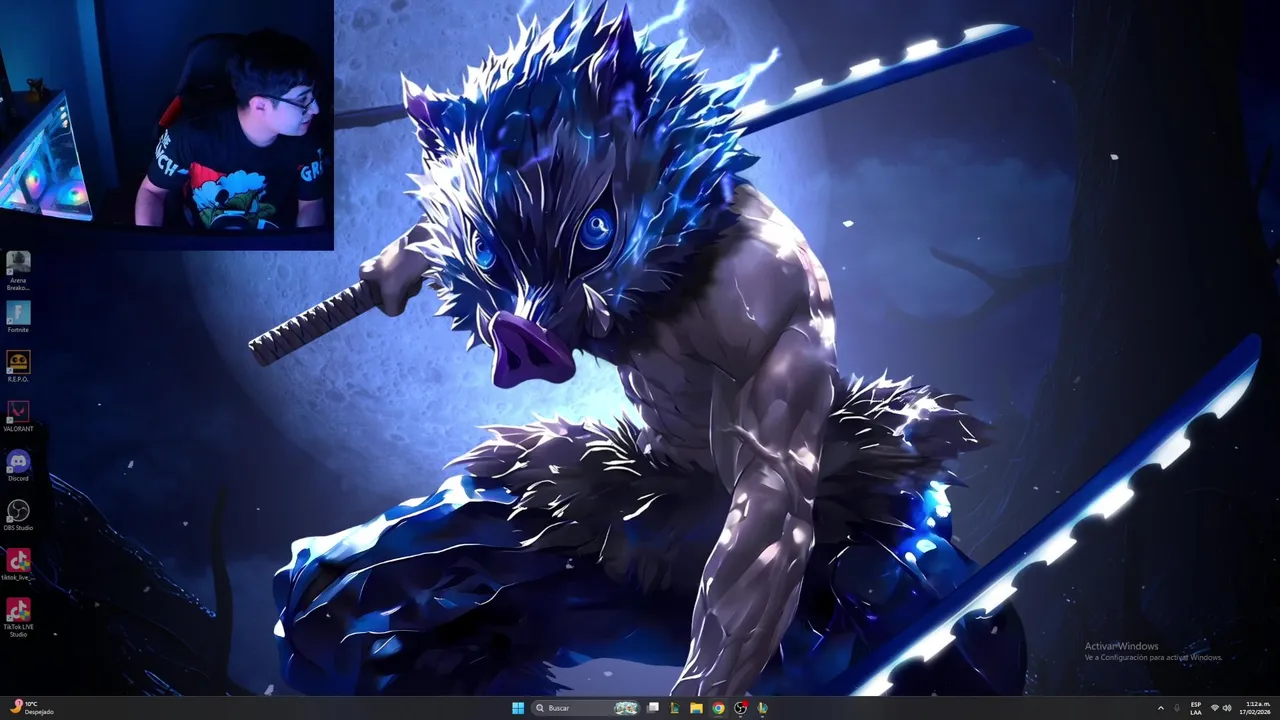Open the clock showing 1:12 a.m.
1280x720 pixels.
(x=1255, y=708)
